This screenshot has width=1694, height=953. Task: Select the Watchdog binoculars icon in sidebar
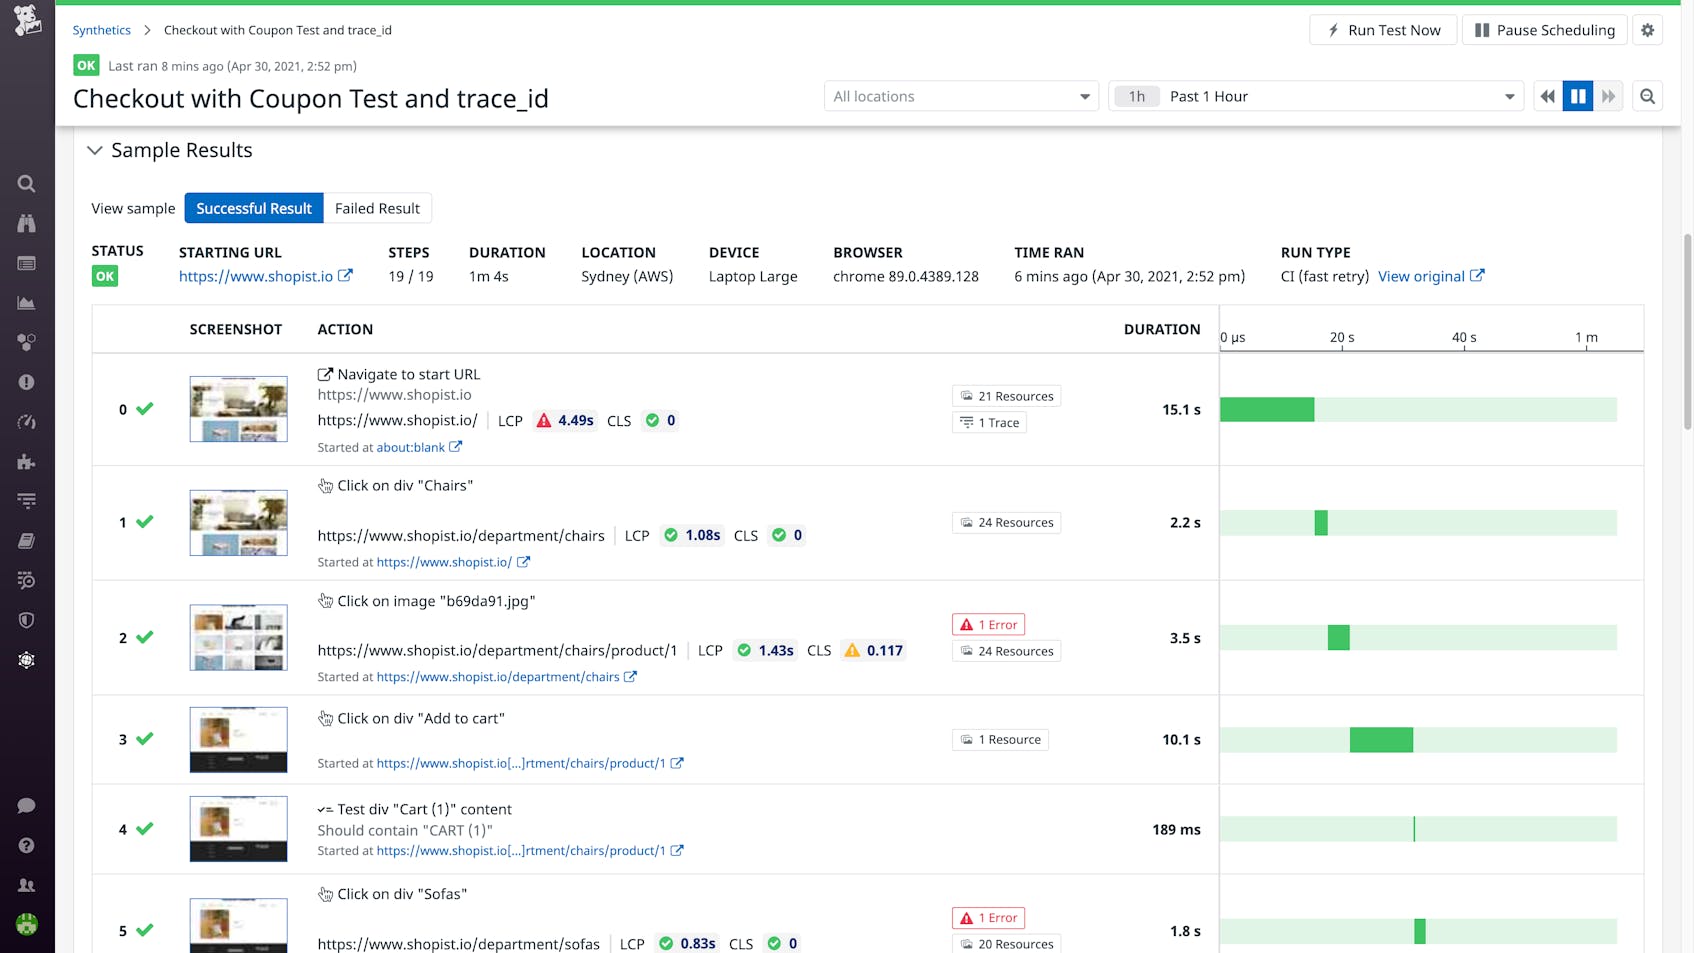[27, 223]
